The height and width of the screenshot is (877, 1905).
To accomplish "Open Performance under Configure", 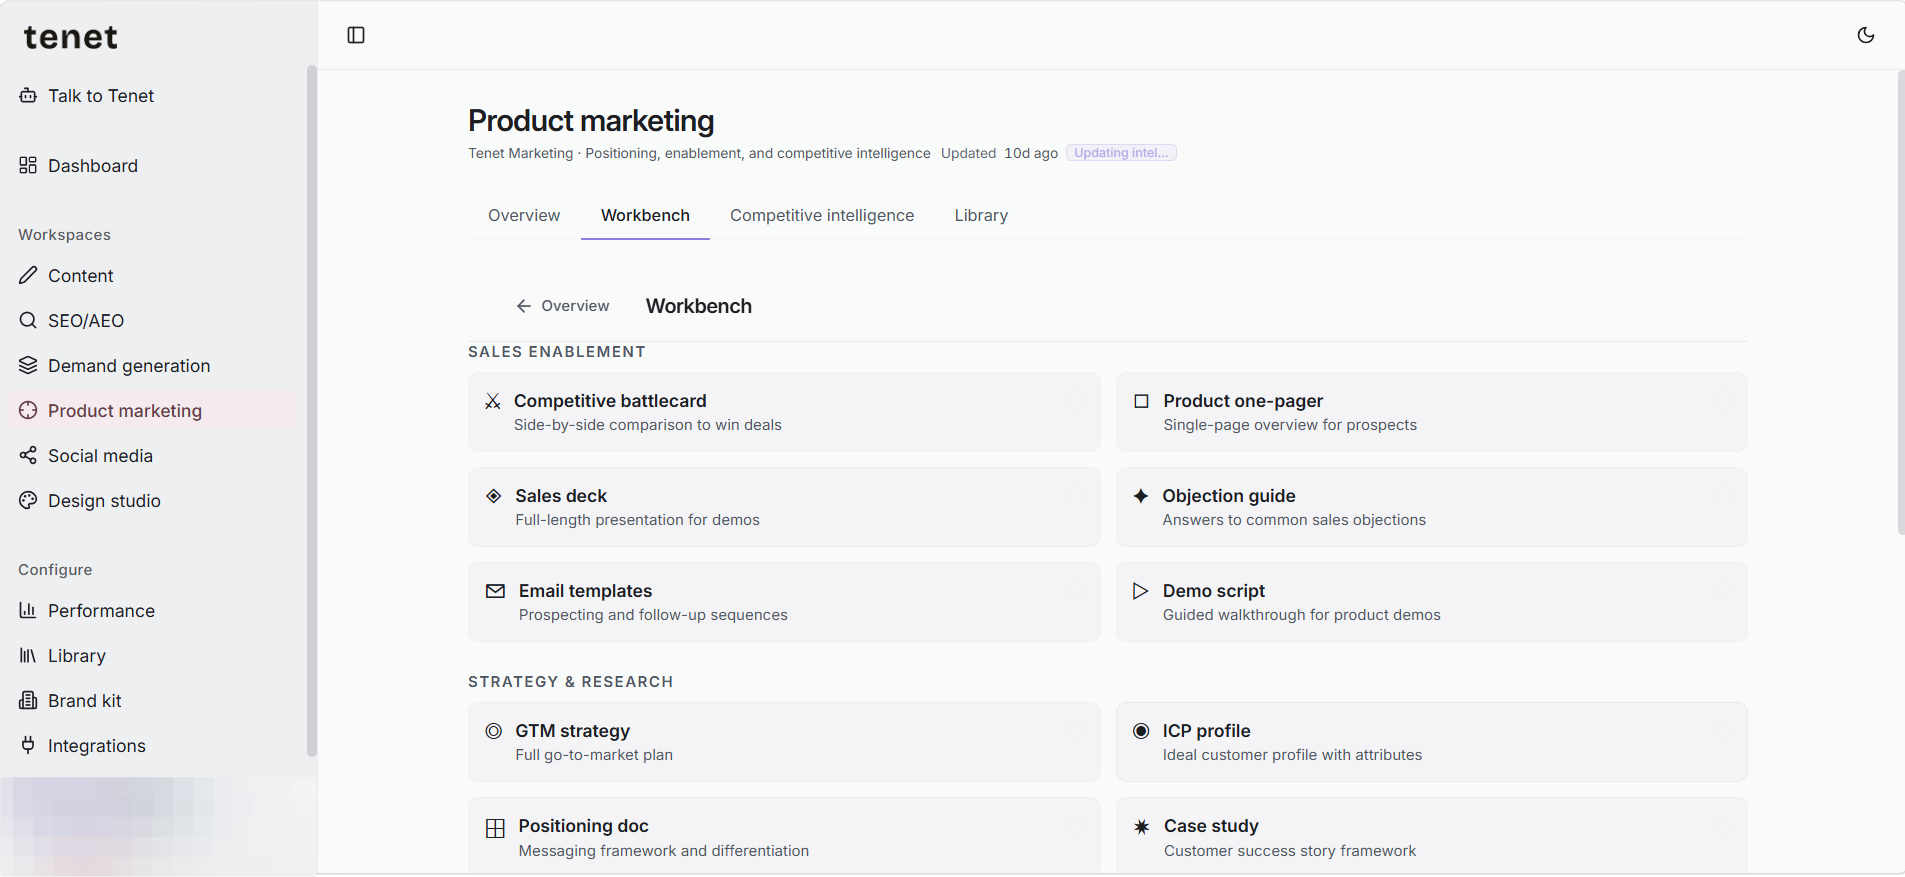I will point(150,611).
